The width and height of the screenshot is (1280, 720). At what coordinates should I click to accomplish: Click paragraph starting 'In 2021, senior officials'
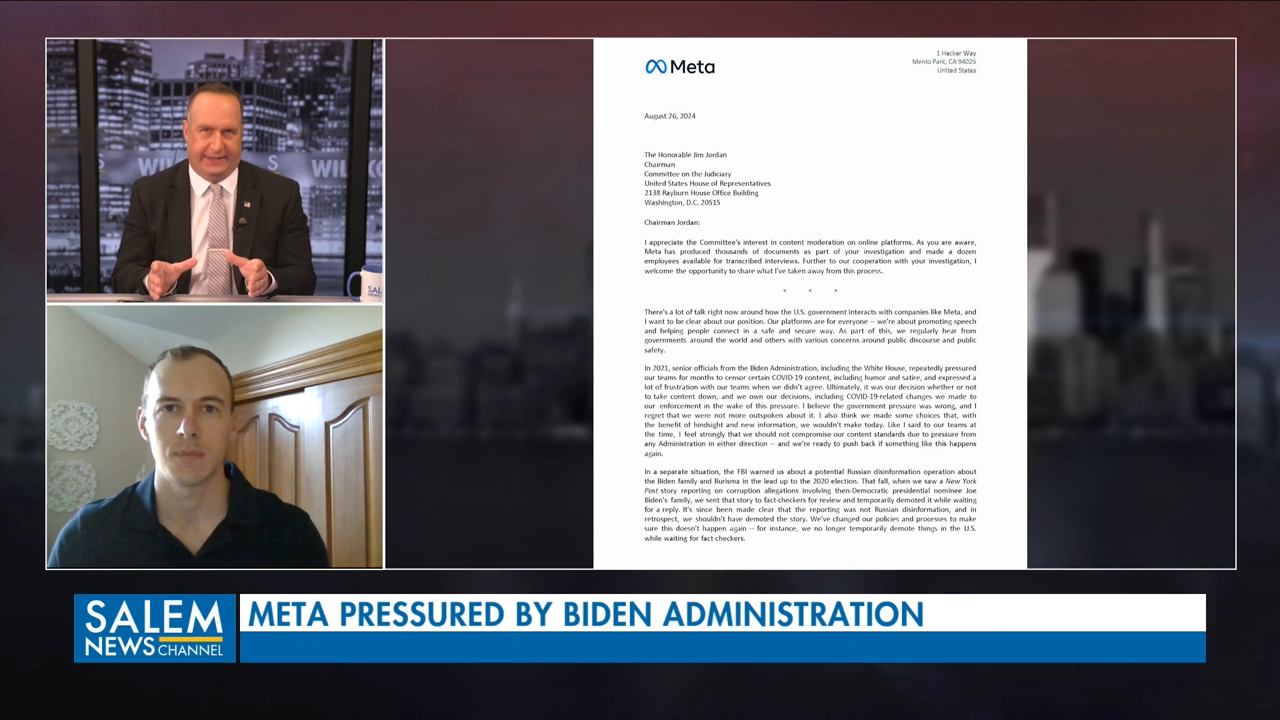pyautogui.click(x=810, y=411)
